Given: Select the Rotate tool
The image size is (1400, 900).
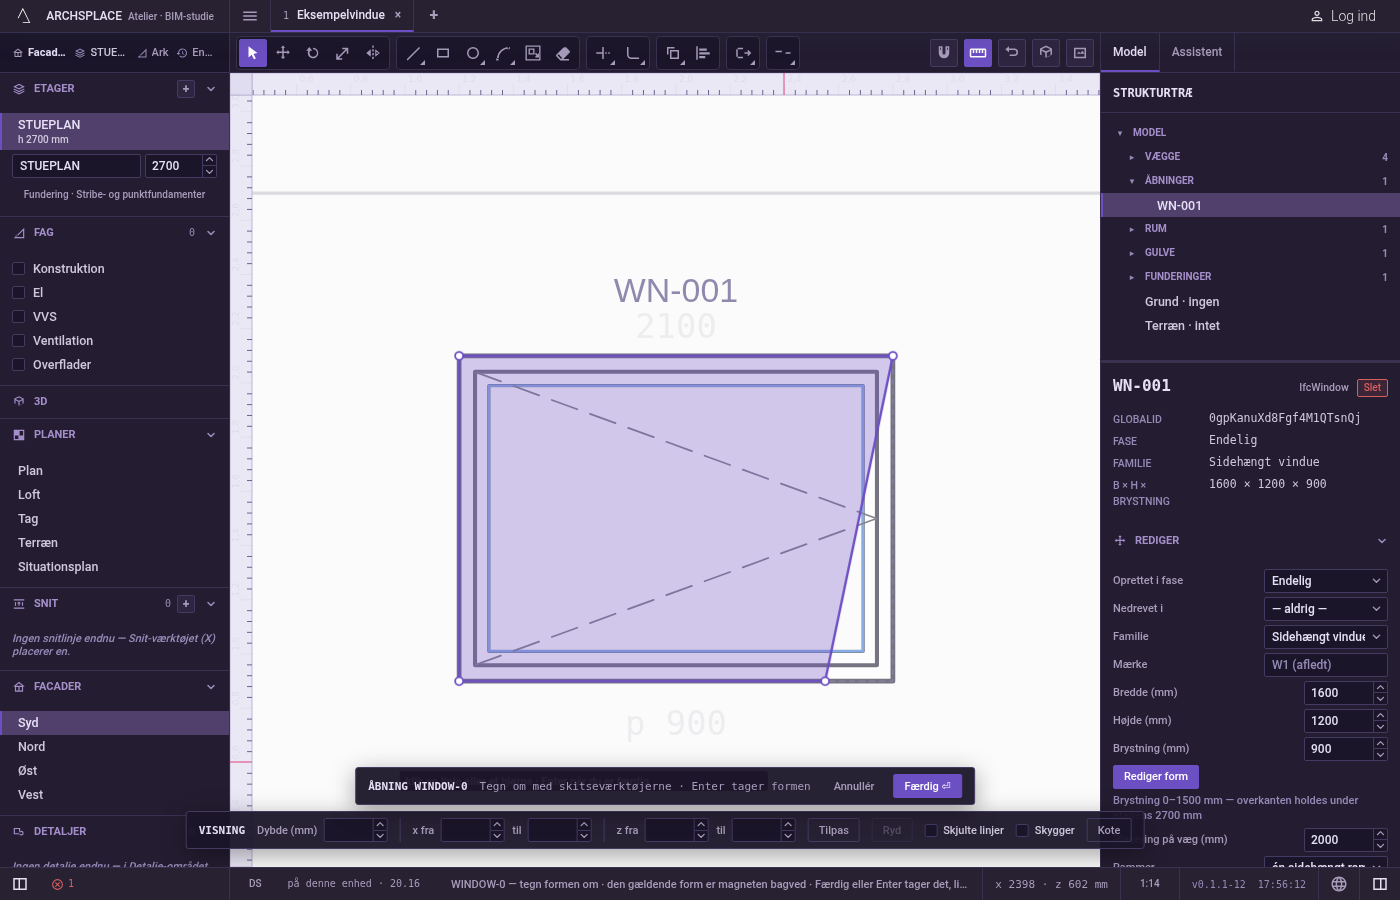Looking at the screenshot, I should [x=313, y=53].
